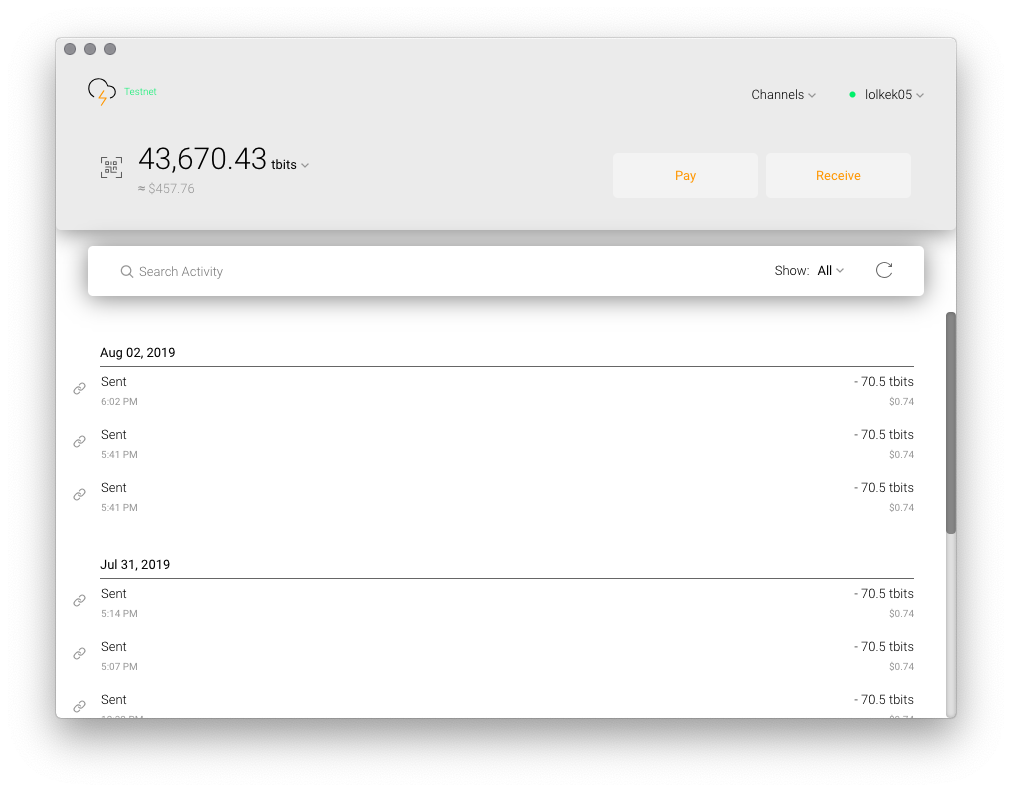Open the lolkek05 wallet menu
Viewport: 1012px width, 792px height.
point(894,95)
